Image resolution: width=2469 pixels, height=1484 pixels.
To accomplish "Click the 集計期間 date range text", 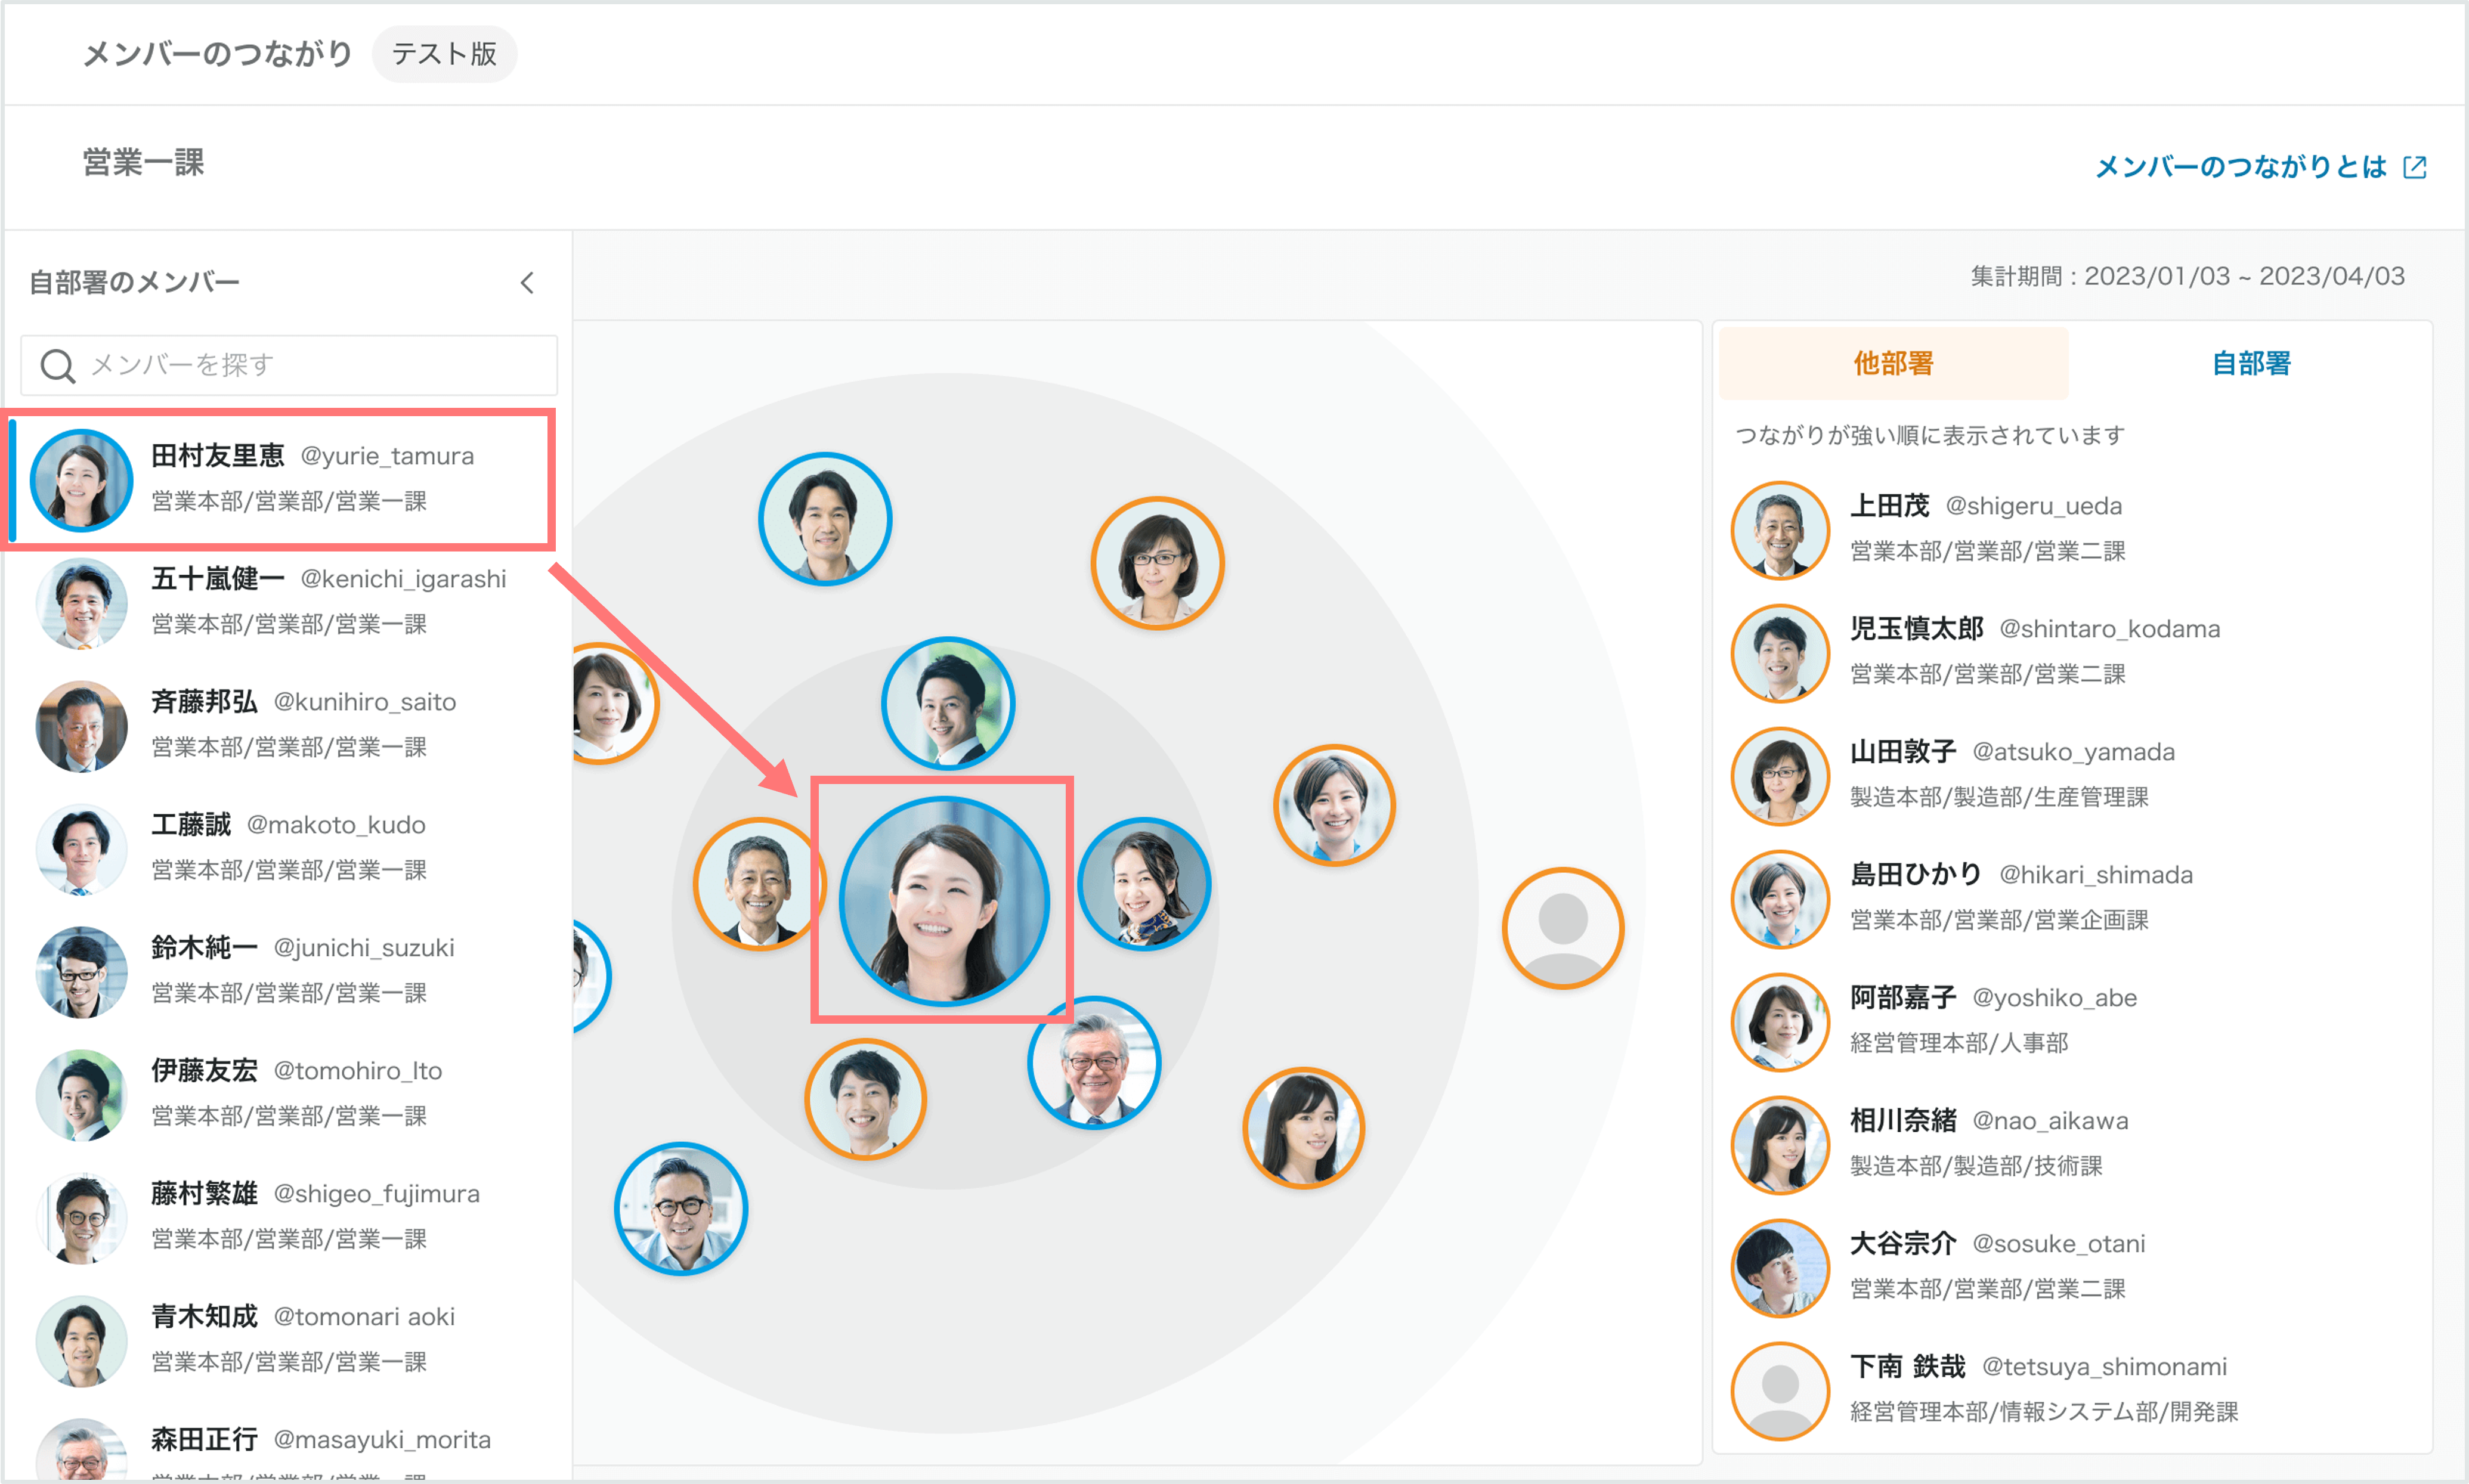I will coord(2187,276).
